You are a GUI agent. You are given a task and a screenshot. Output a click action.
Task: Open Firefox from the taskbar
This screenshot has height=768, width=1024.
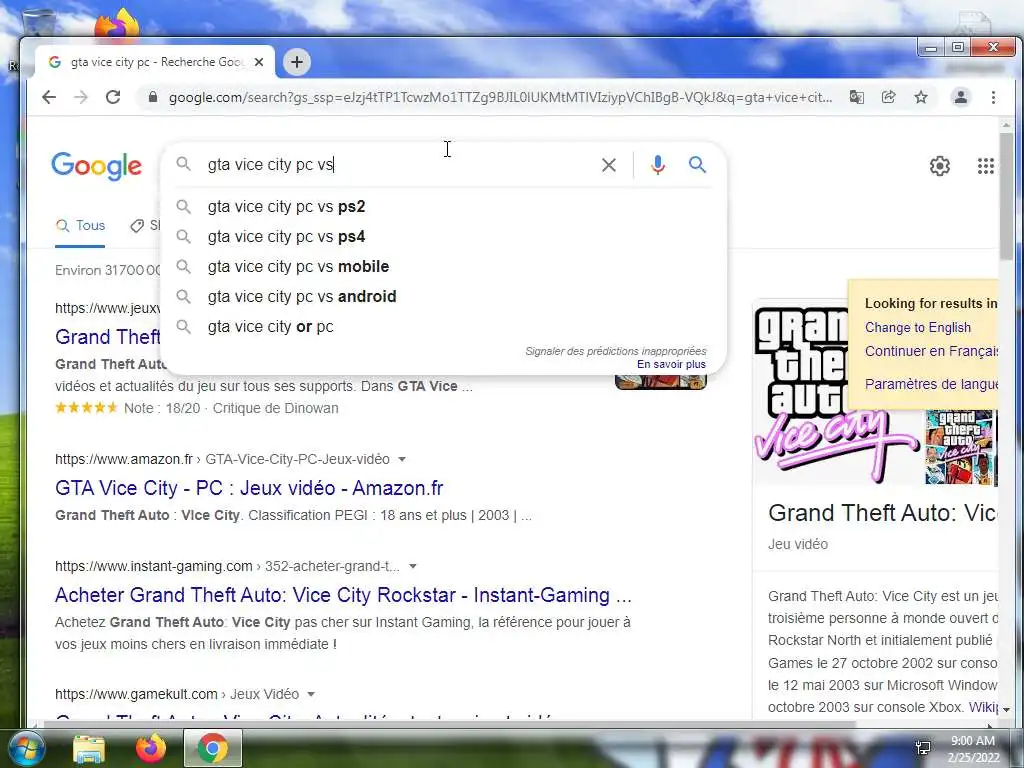[x=151, y=749]
